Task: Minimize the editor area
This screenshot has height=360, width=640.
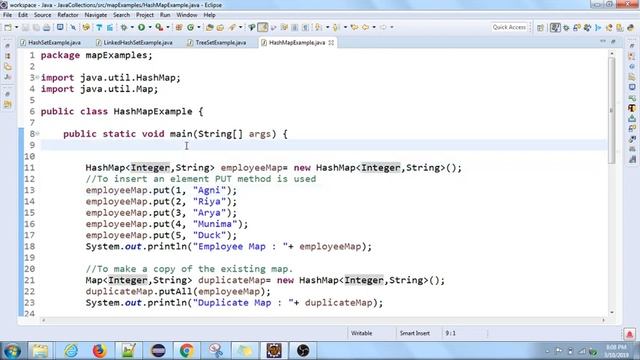Action: tap(603, 42)
